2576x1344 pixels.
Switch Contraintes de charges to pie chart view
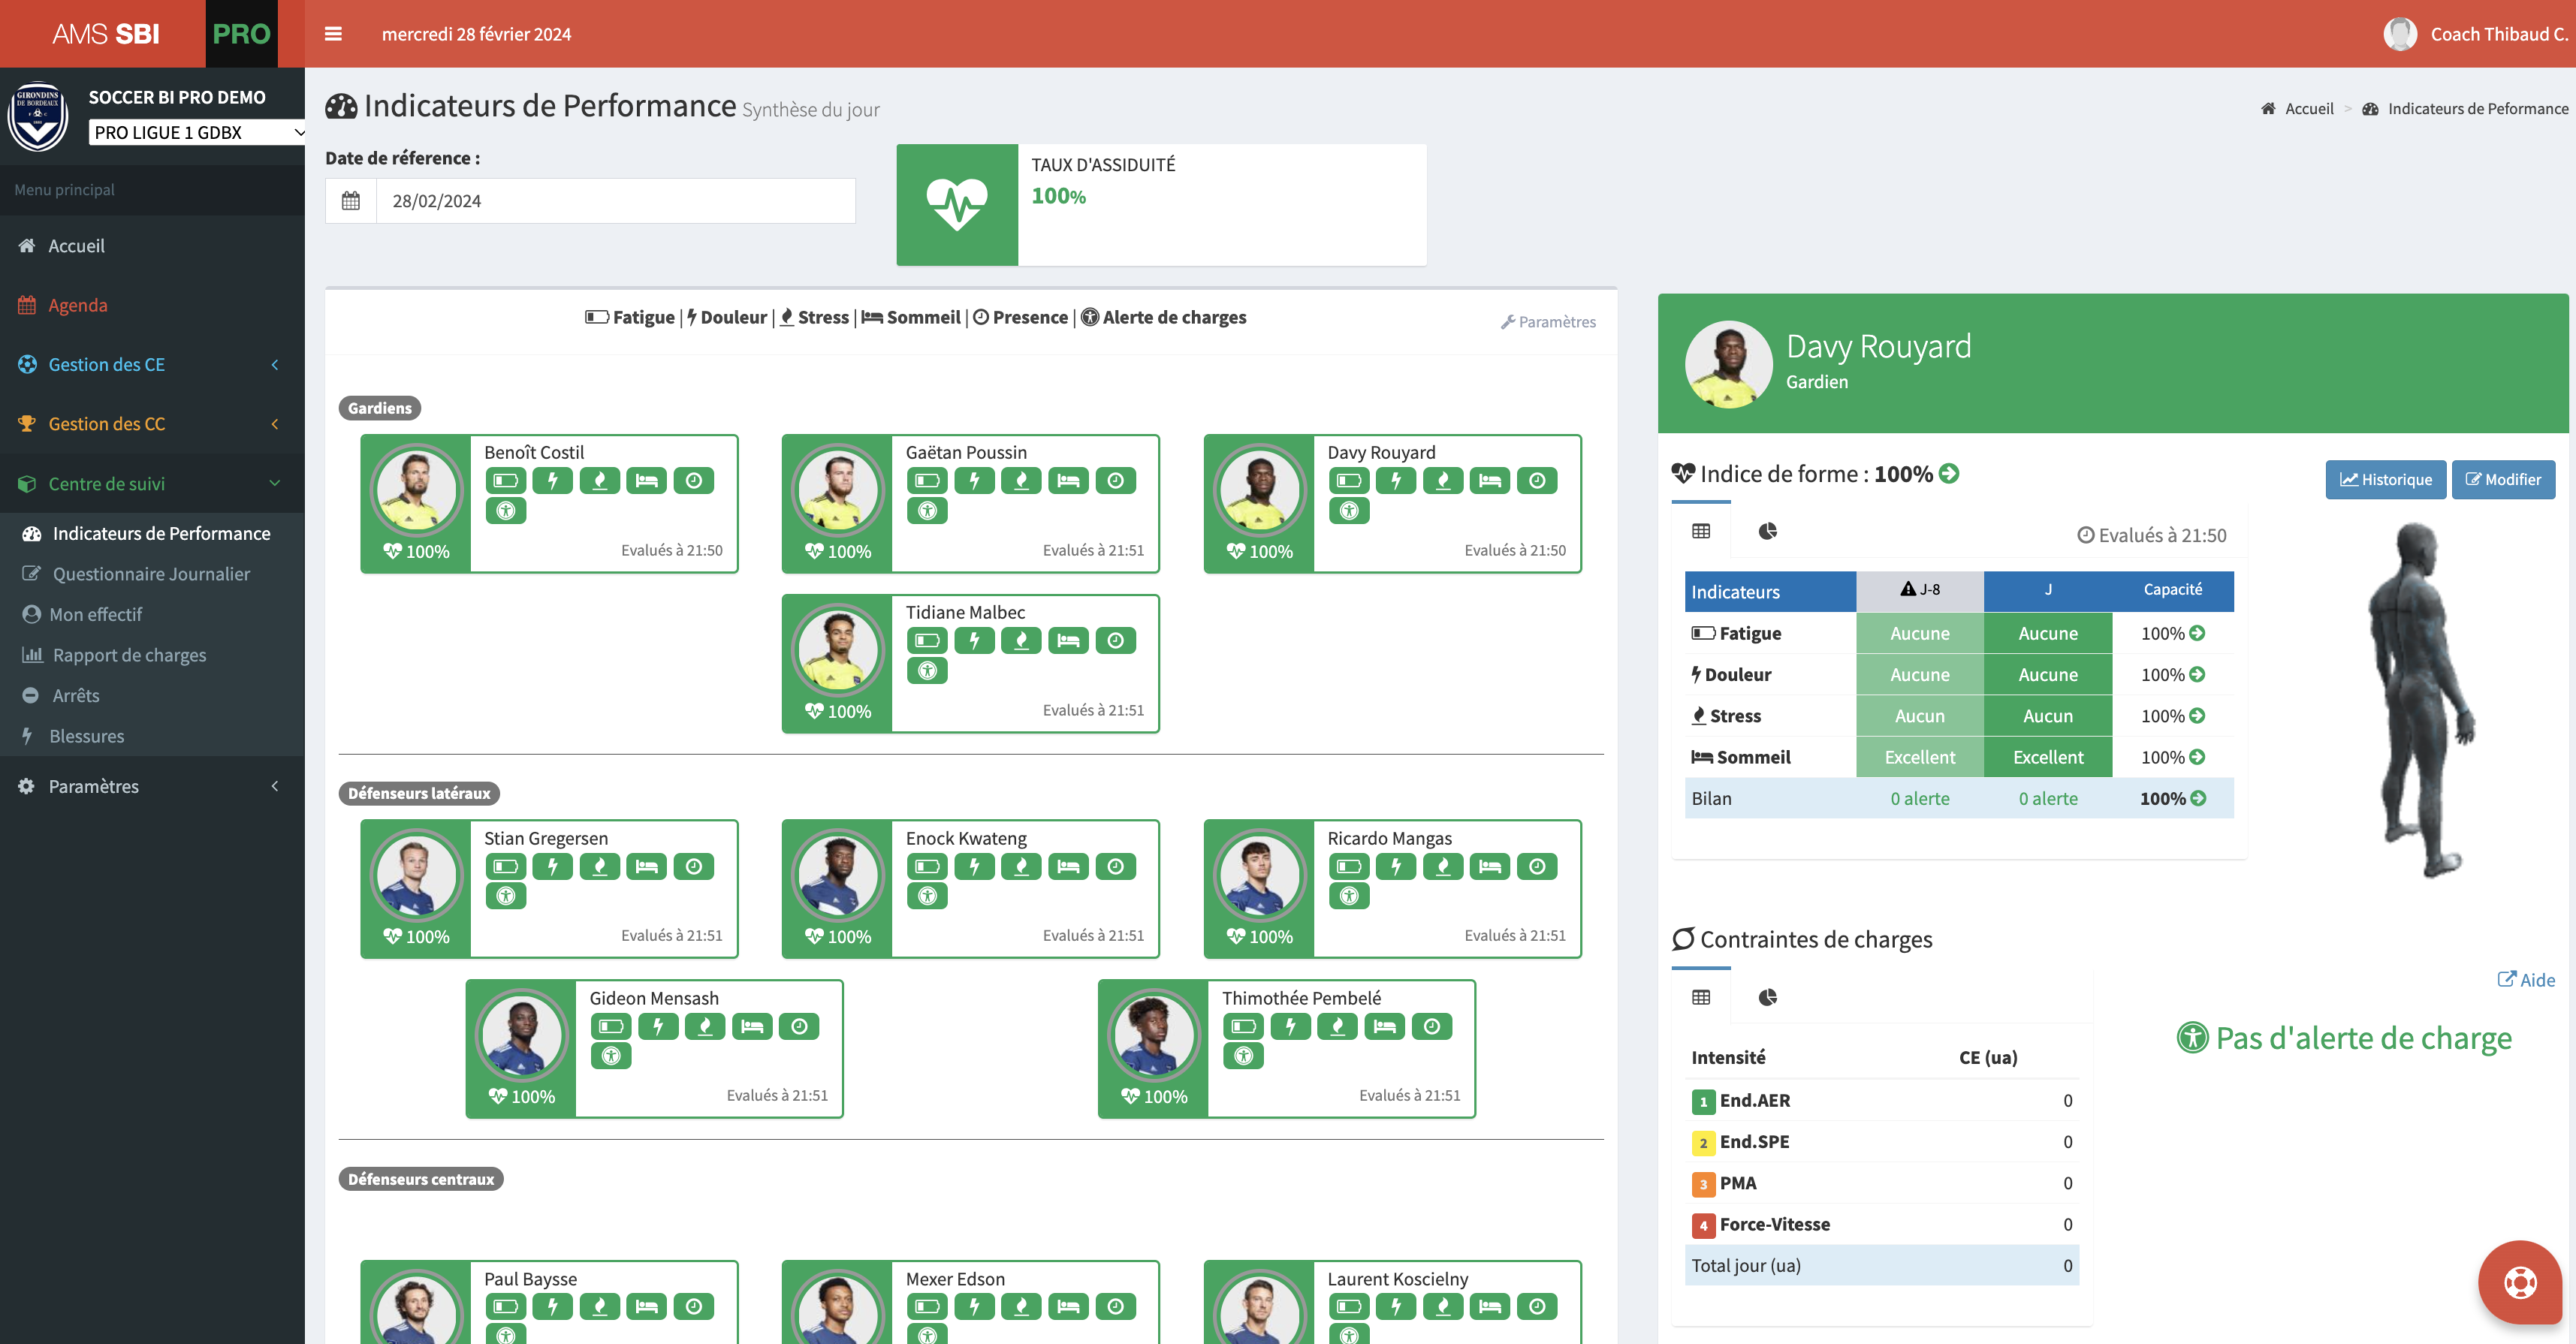coord(1767,997)
